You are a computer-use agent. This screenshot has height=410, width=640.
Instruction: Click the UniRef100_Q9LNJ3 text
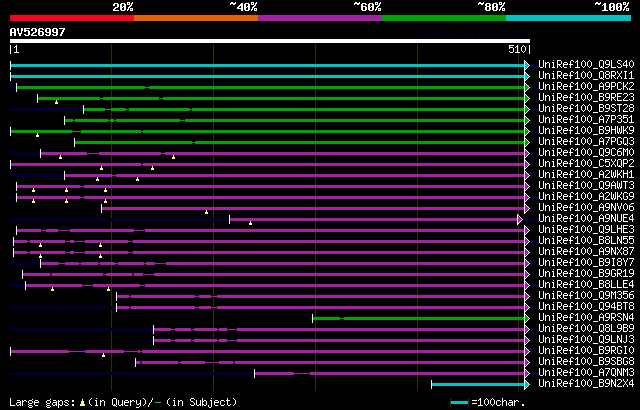click(586, 340)
